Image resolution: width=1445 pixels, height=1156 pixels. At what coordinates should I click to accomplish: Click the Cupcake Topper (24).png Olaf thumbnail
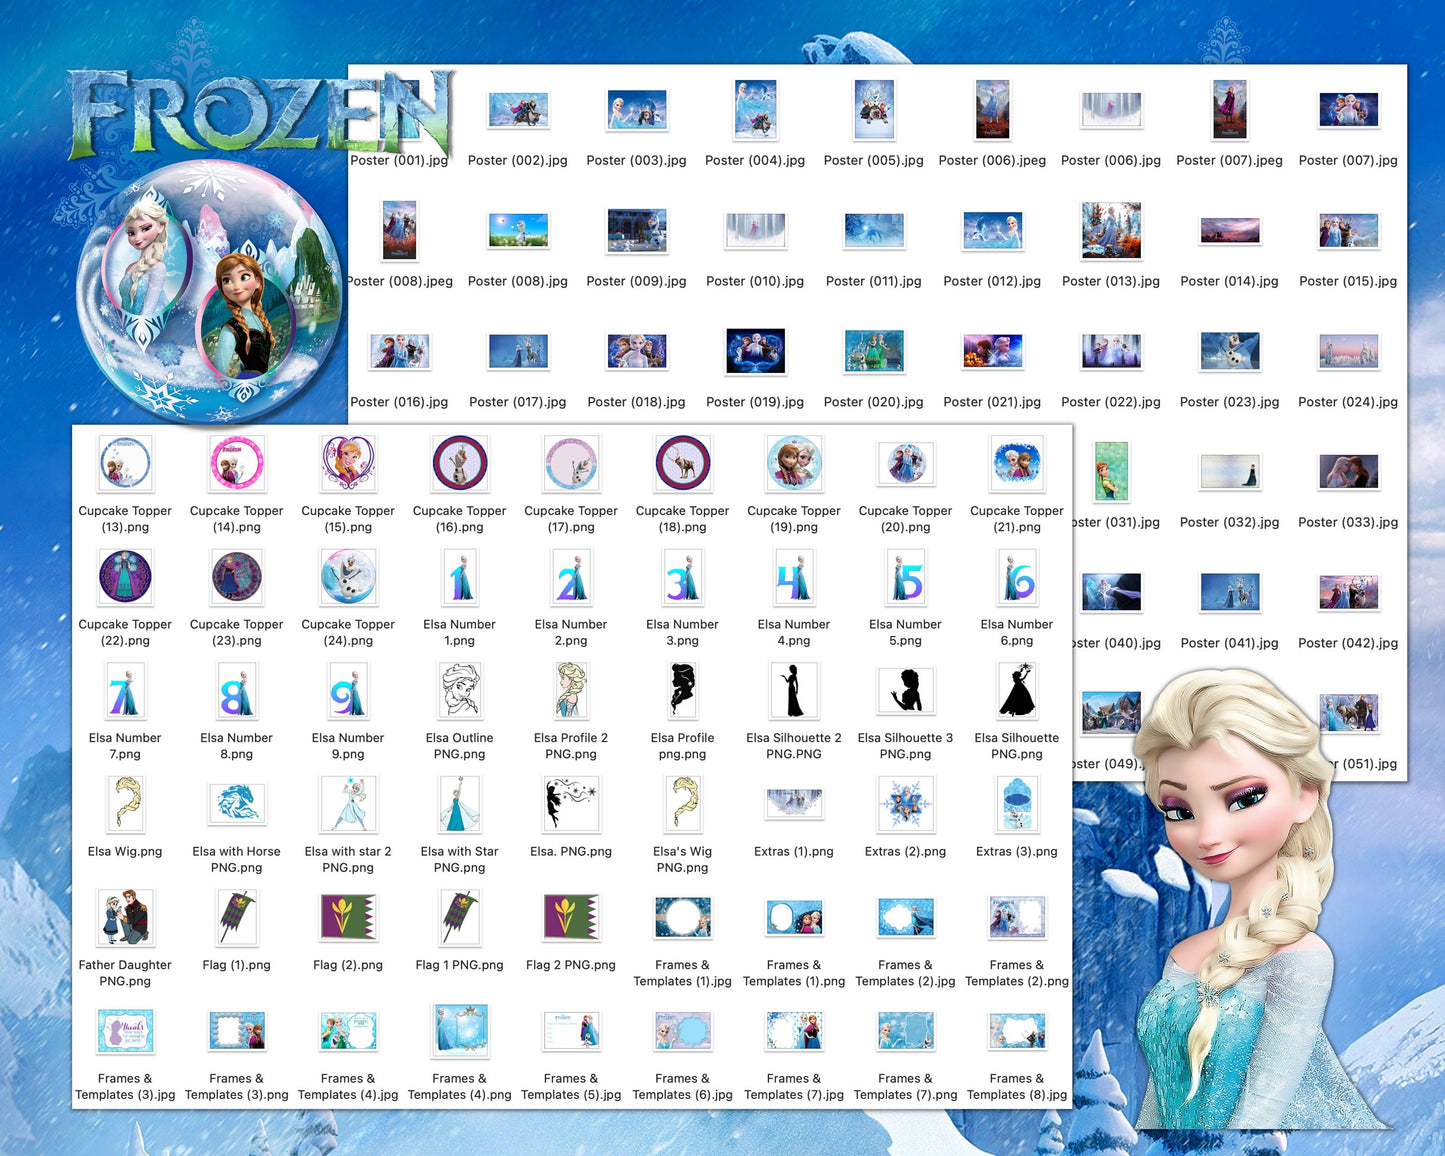point(348,578)
